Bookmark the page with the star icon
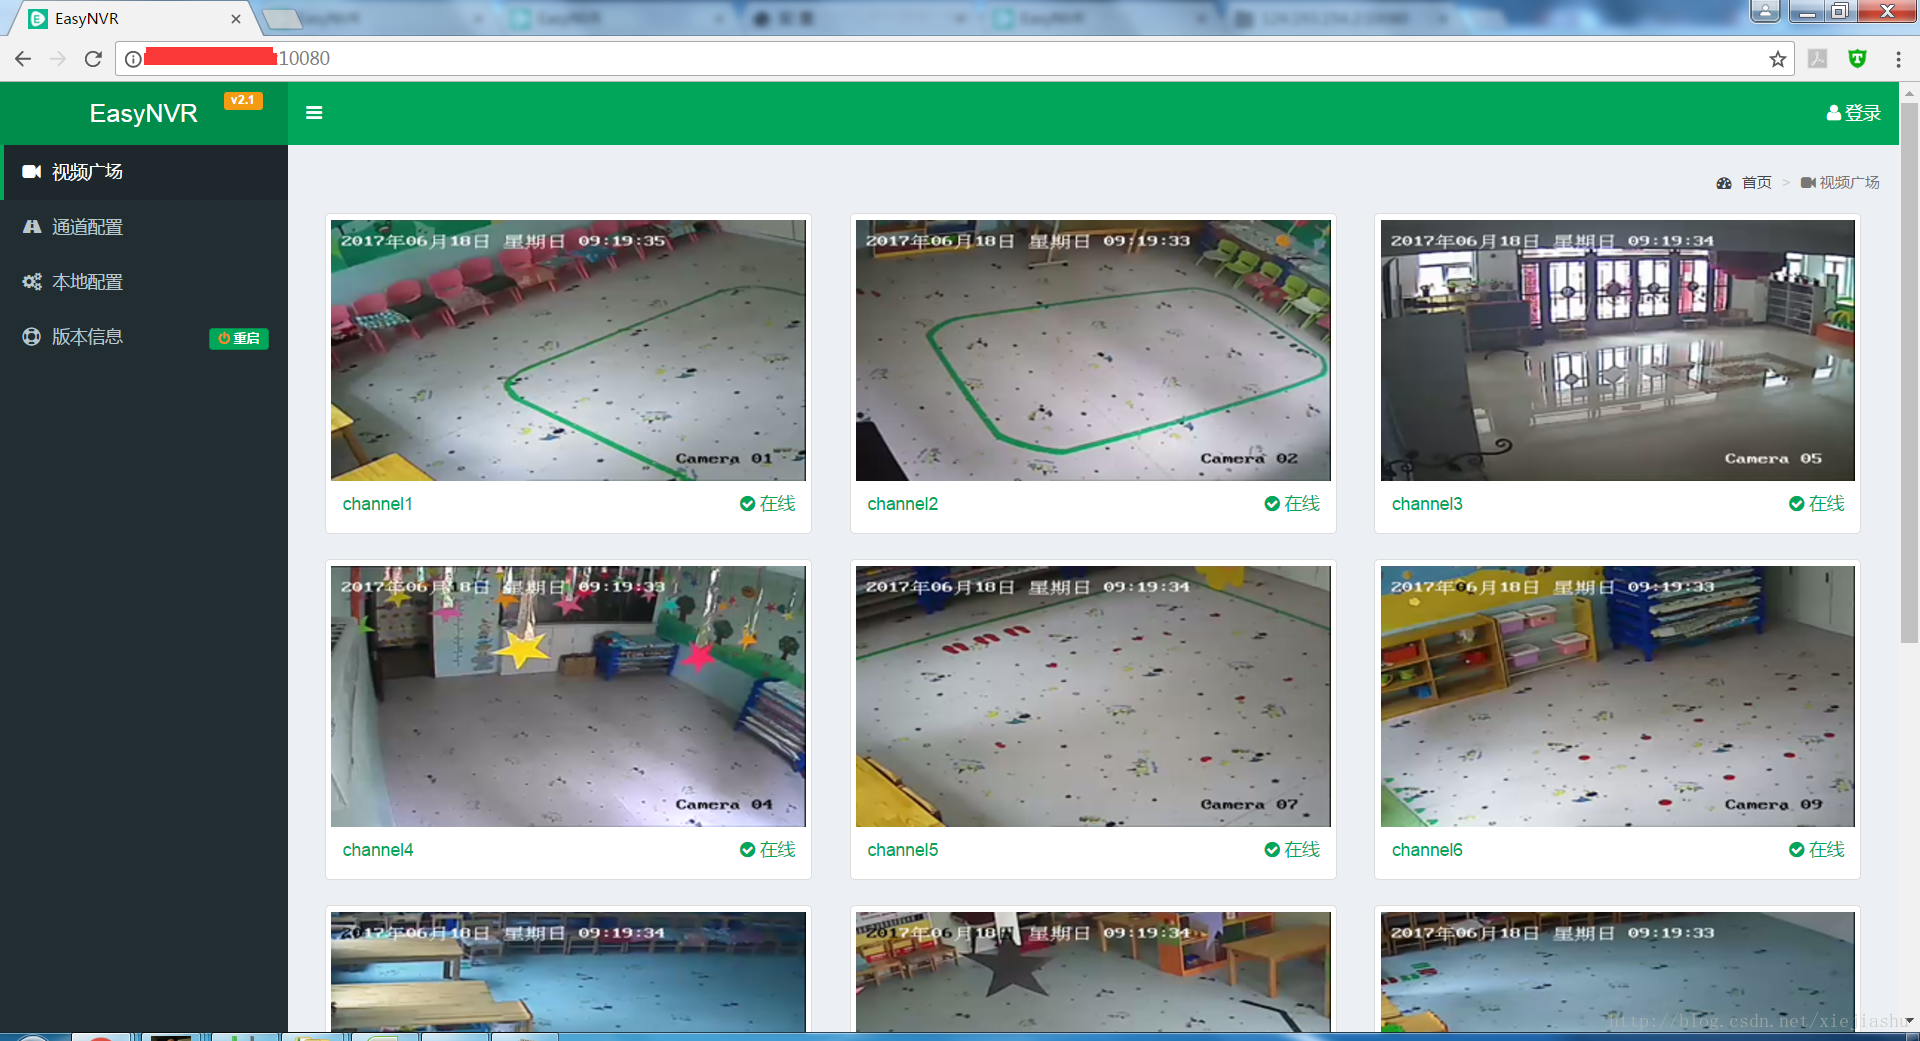The image size is (1920, 1041). pyautogui.click(x=1777, y=59)
